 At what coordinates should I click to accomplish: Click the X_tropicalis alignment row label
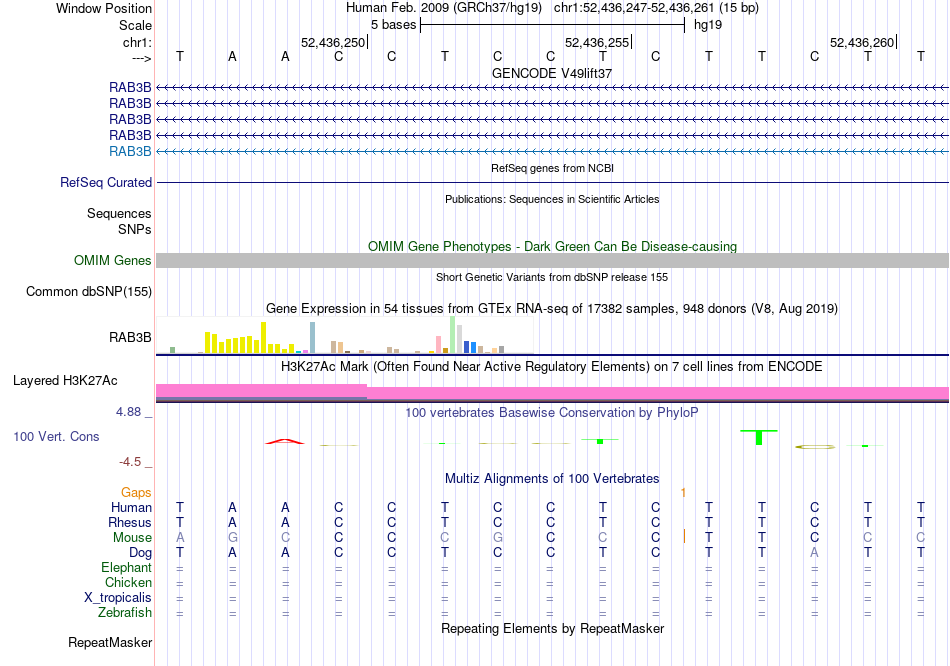point(118,598)
